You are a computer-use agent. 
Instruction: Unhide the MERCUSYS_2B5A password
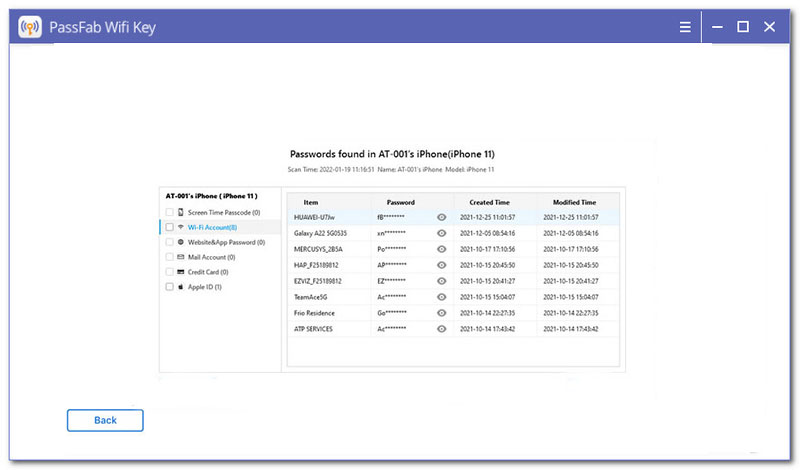442,249
